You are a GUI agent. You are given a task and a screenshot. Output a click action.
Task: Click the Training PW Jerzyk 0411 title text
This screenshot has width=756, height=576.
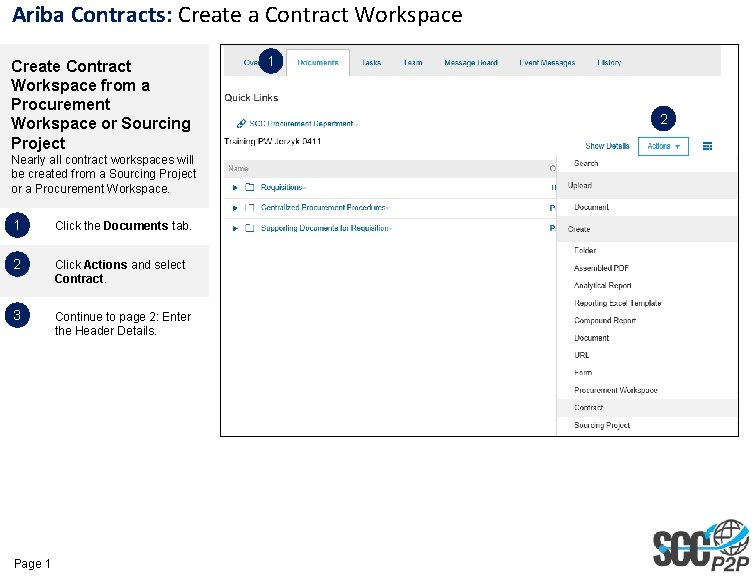(272, 141)
